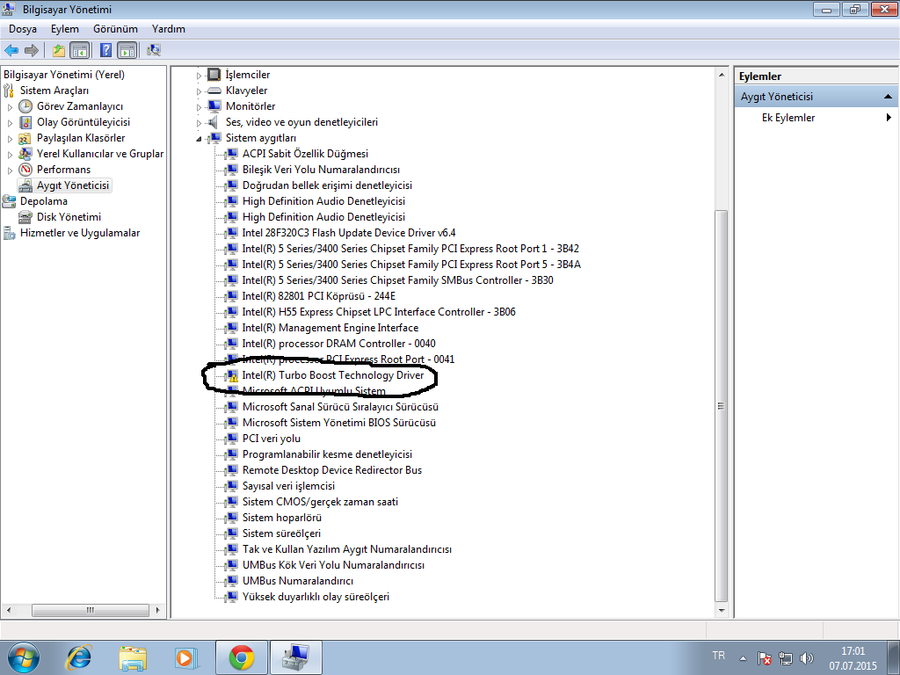Expand Yerel Kullanıcılar ve Gruplar node

(x=10, y=154)
